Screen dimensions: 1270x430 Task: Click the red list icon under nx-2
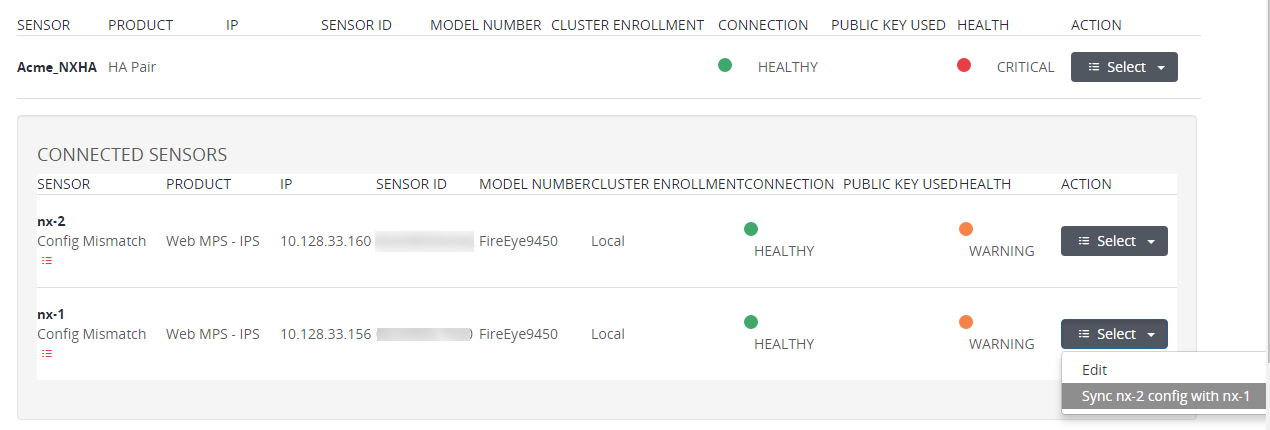coord(46,260)
